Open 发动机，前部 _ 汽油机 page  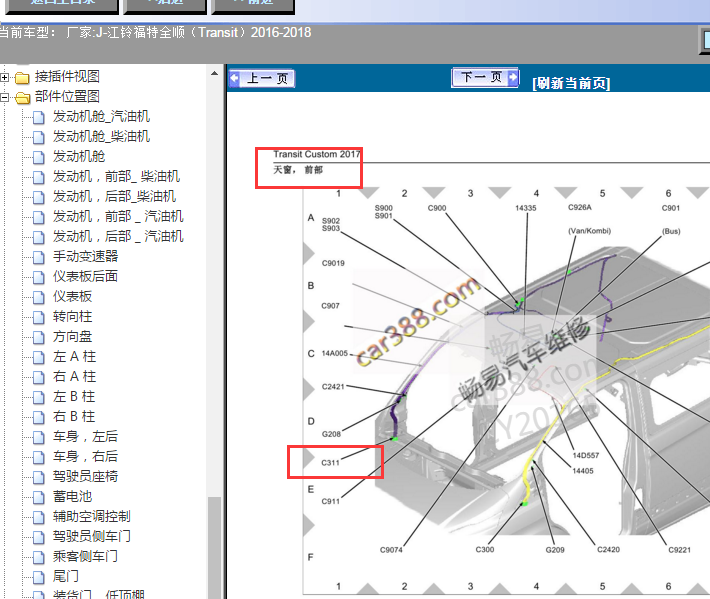click(118, 216)
